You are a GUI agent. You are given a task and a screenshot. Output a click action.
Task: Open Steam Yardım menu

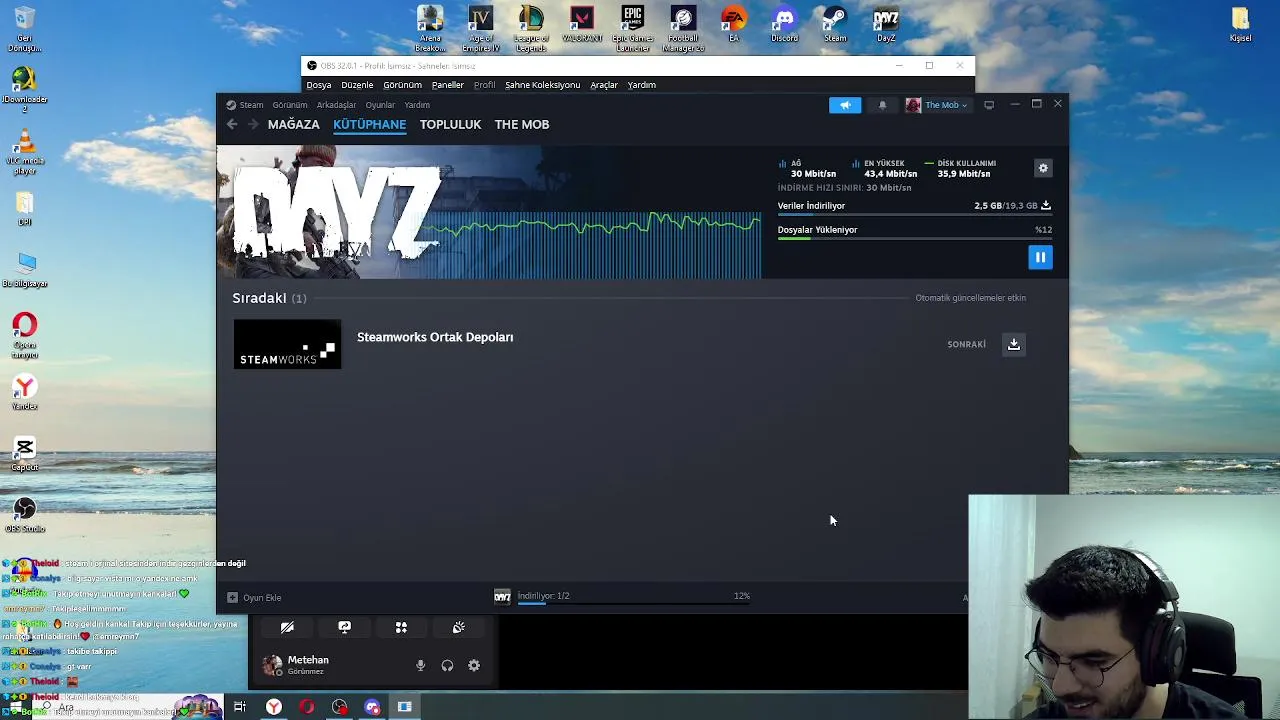417,105
